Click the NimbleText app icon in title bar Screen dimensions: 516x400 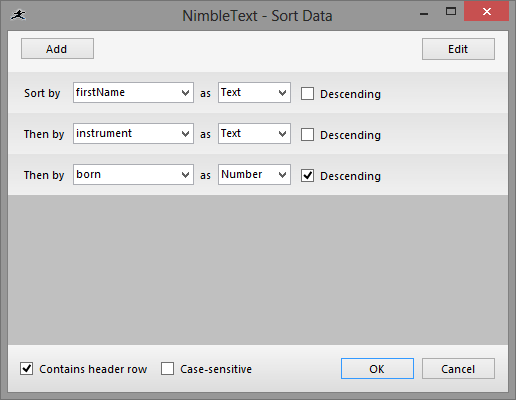point(18,15)
